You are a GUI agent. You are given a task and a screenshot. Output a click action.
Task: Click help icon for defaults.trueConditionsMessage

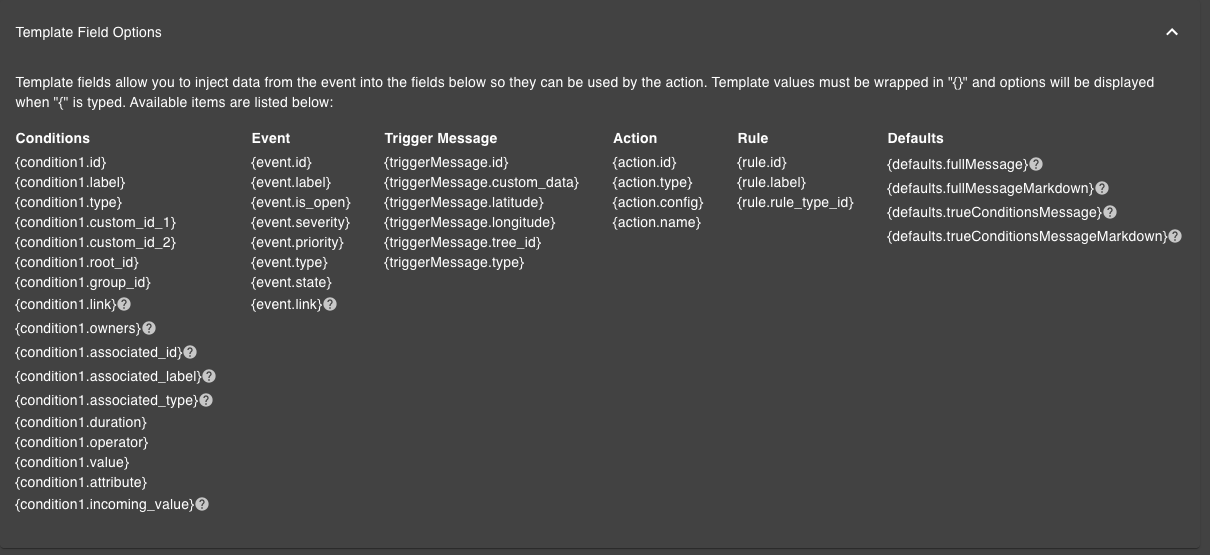coord(1110,212)
